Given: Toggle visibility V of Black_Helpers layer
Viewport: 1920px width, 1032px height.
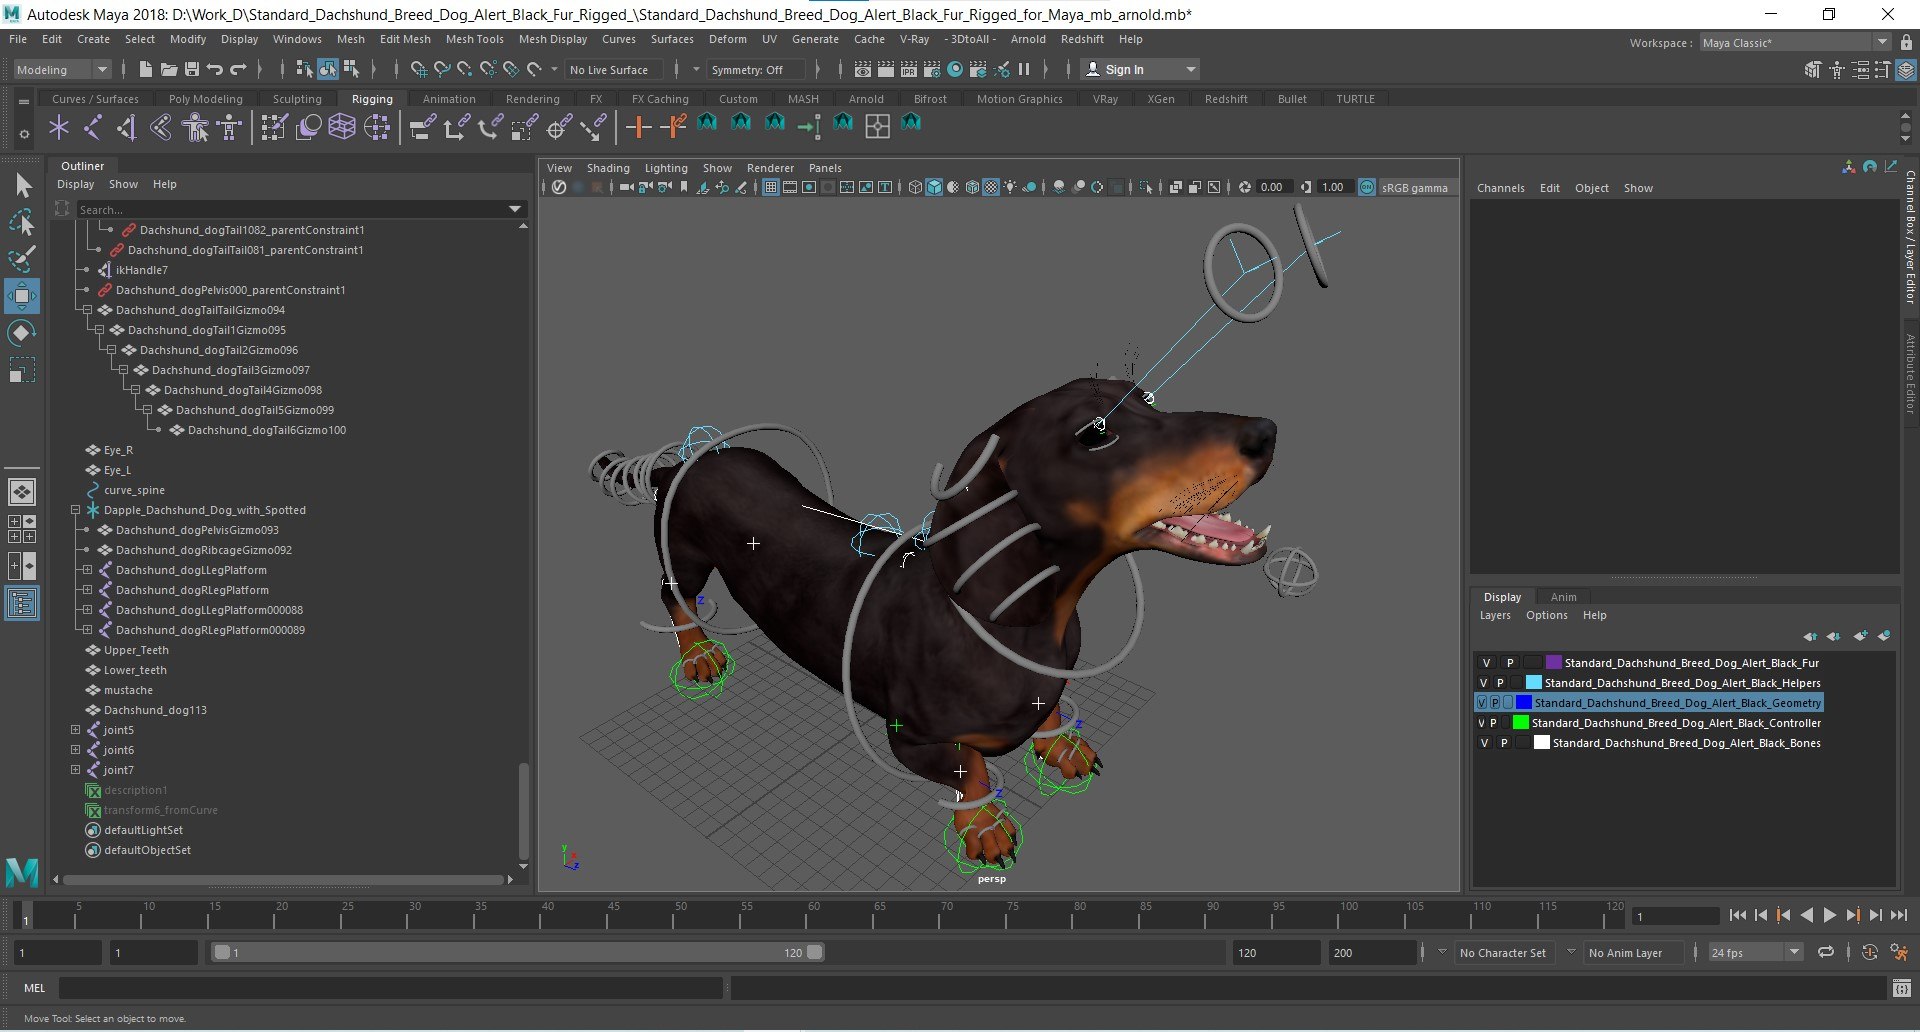Looking at the screenshot, I should [1484, 683].
